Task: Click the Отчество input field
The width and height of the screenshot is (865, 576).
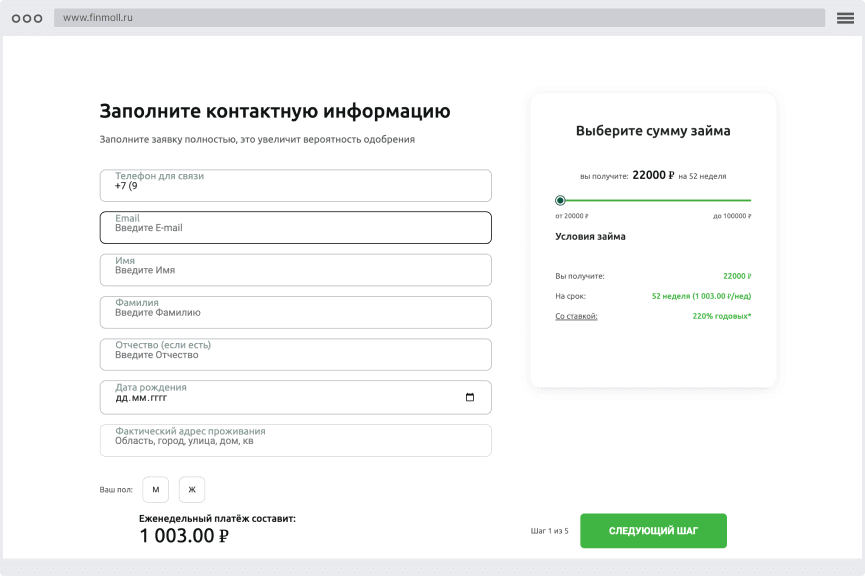Action: click(295, 354)
